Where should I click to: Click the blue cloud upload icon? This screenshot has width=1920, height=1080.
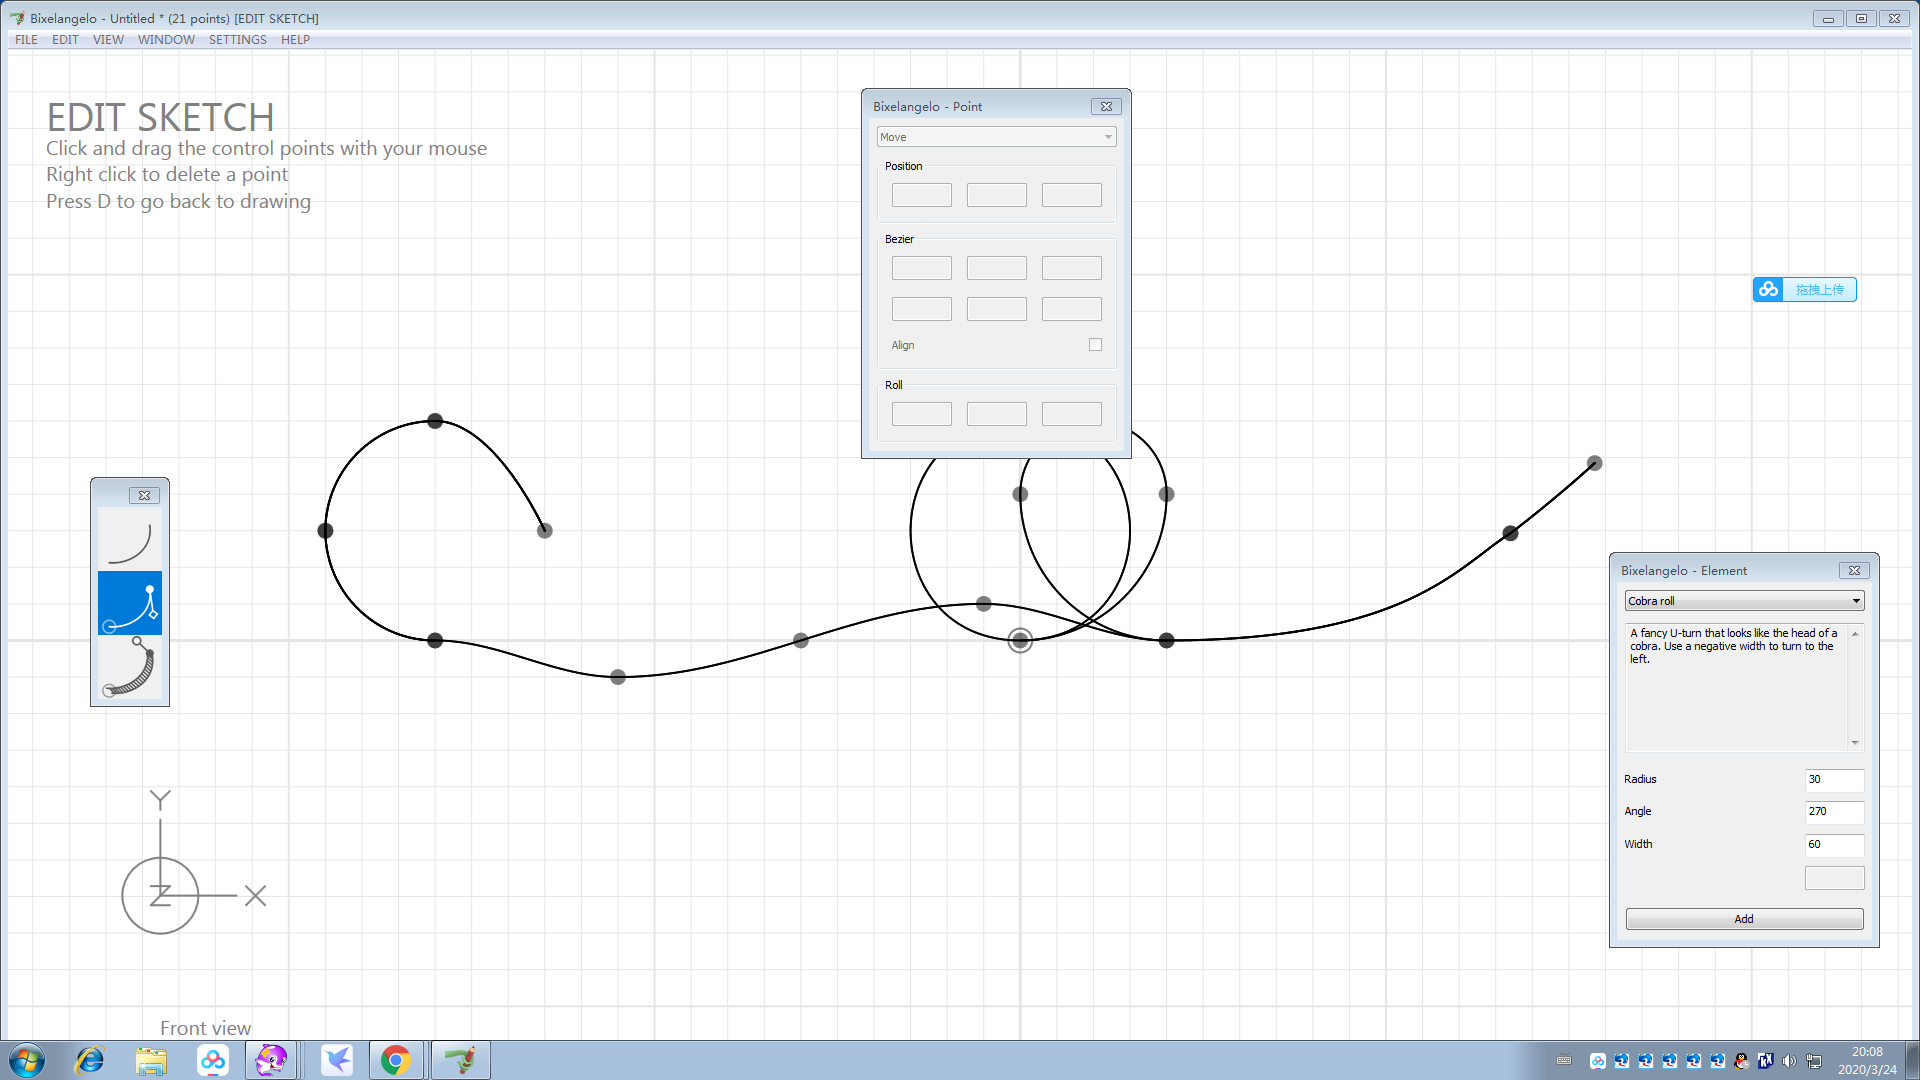click(1768, 290)
